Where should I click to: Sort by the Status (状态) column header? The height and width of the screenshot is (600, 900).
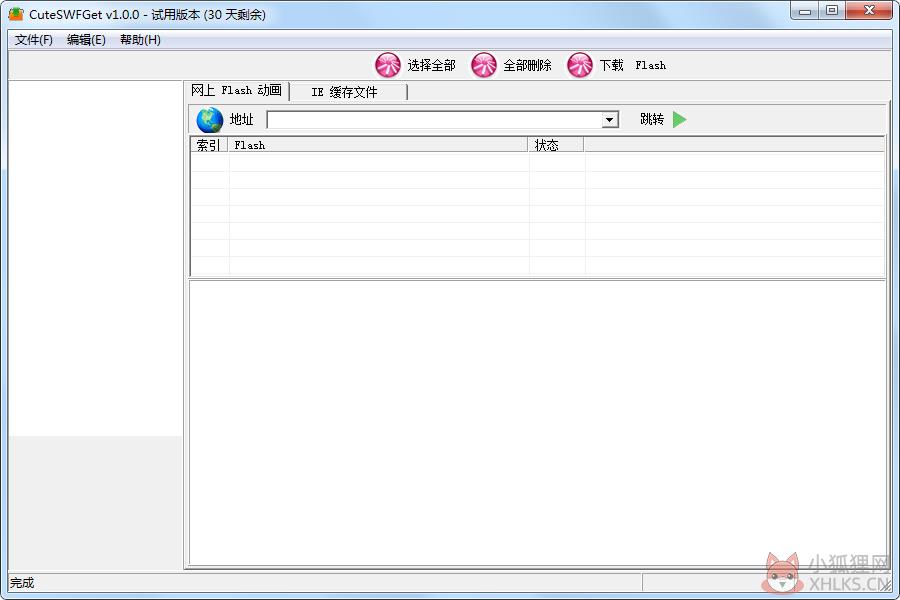click(556, 145)
